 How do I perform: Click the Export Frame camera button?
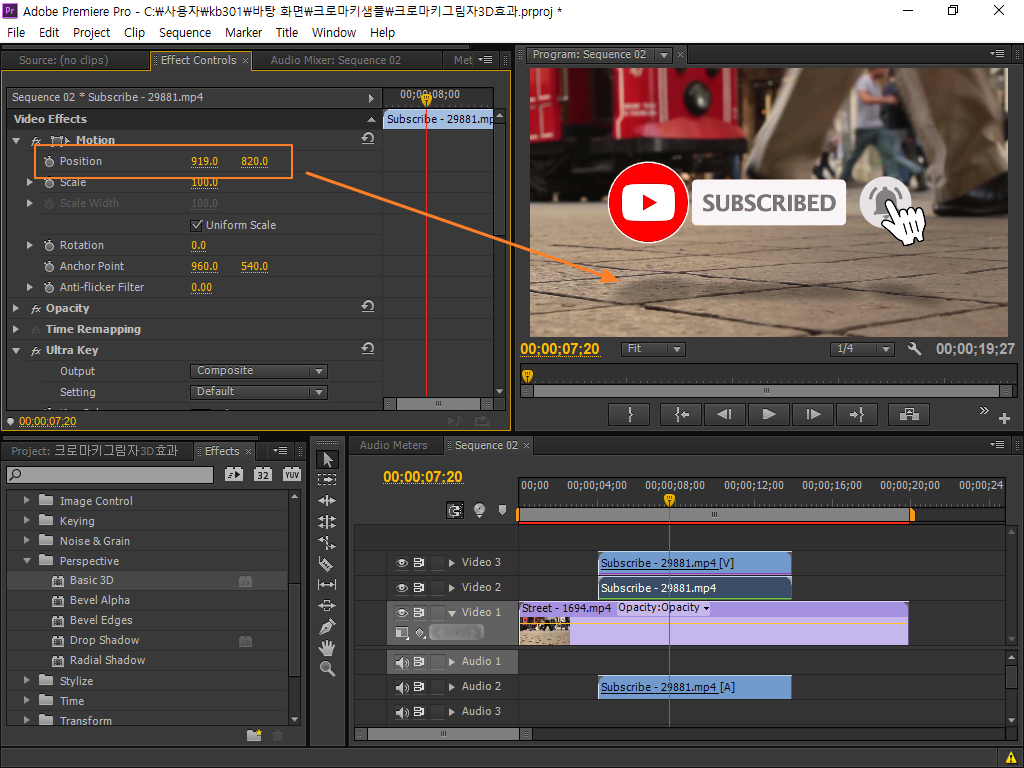coord(909,415)
